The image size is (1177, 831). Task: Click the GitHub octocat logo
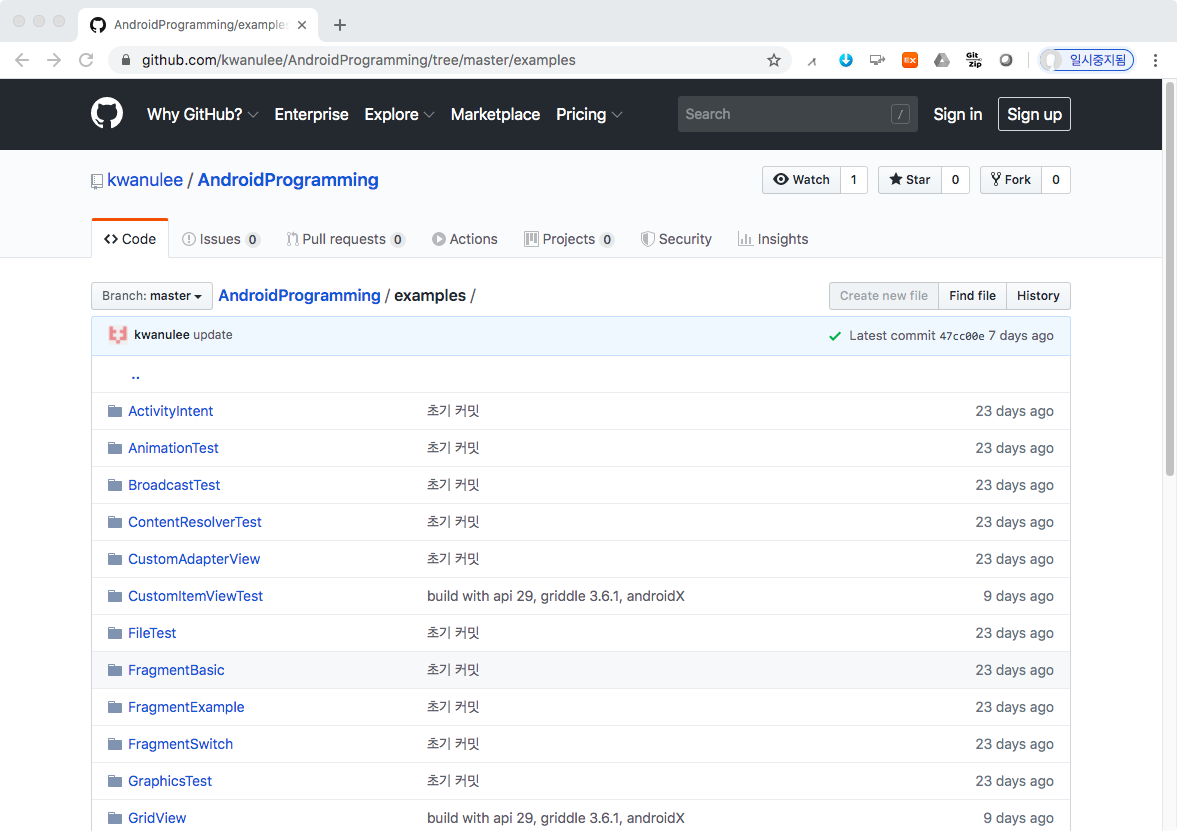[107, 114]
